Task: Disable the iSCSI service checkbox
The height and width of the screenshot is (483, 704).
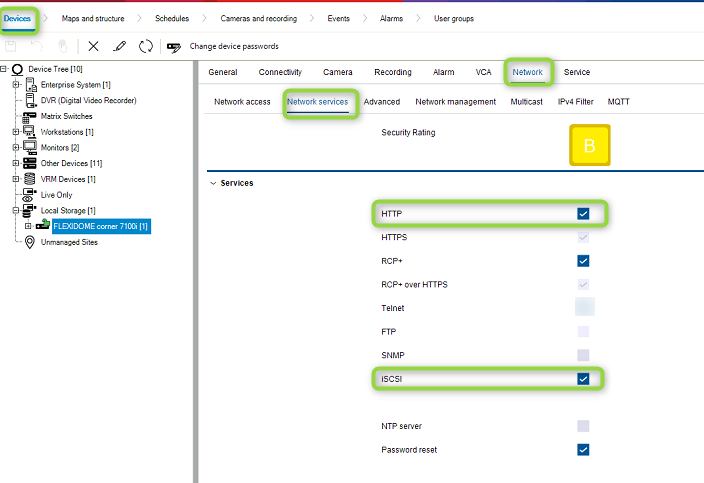Action: 583,379
